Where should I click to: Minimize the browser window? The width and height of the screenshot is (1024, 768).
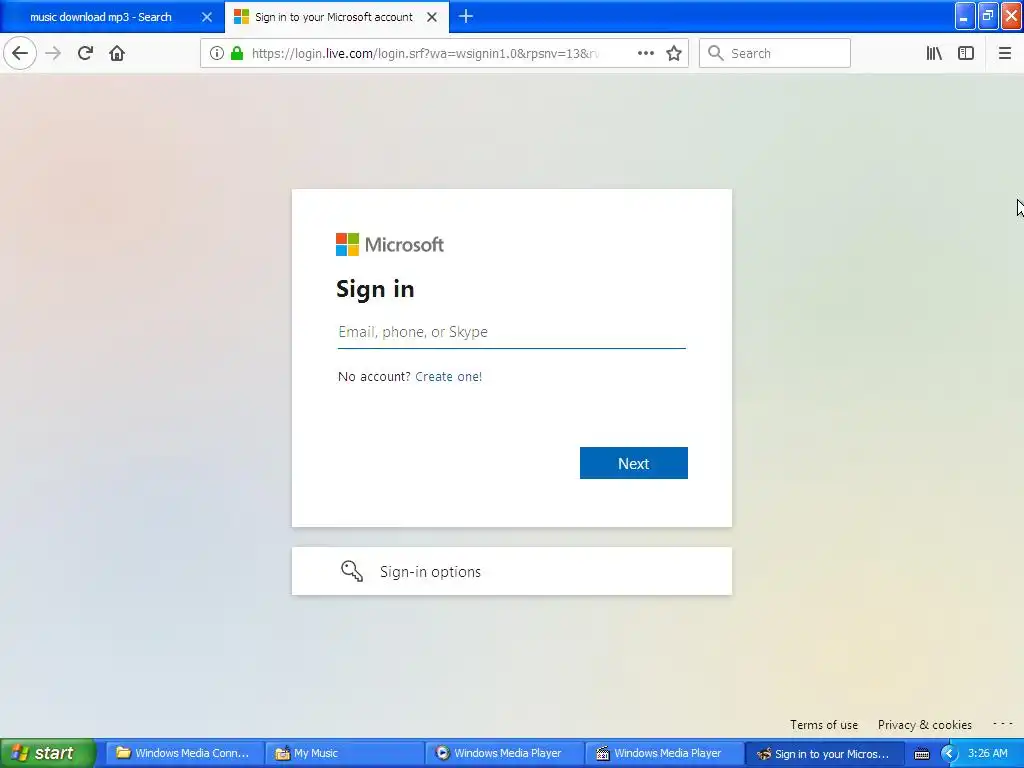click(x=964, y=16)
